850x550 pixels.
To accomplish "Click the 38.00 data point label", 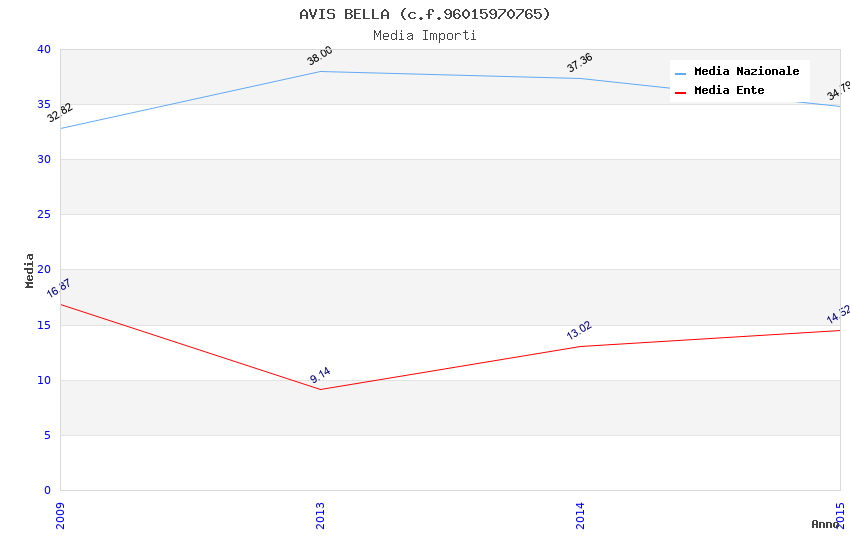I will pos(320,56).
